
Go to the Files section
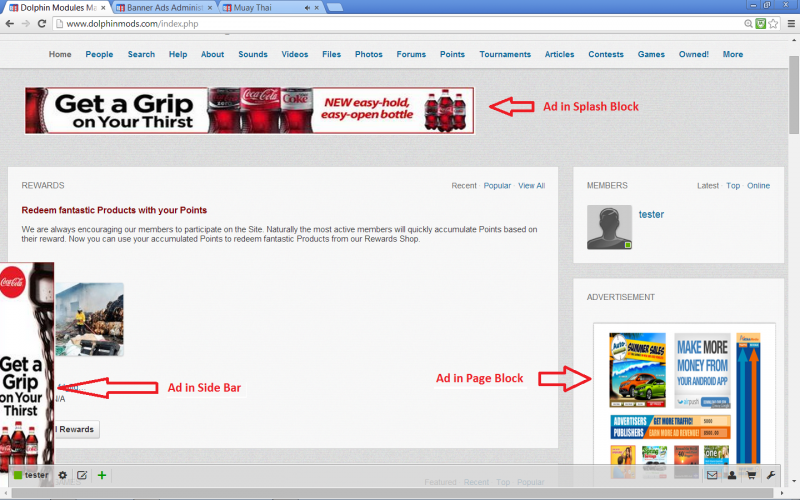tap(332, 54)
